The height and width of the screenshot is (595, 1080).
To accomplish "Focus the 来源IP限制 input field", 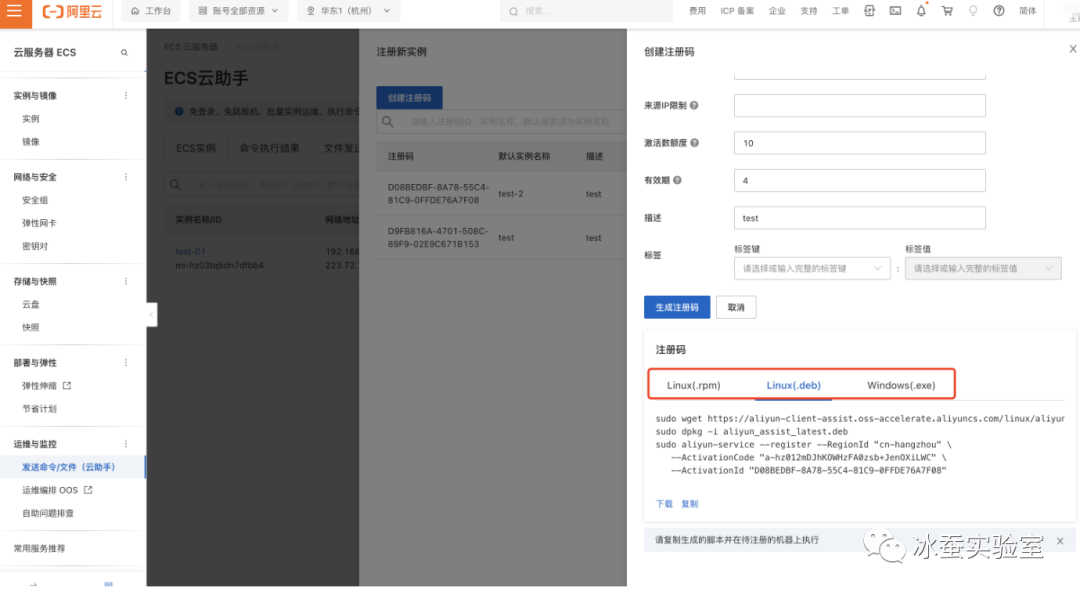I will click(860, 105).
